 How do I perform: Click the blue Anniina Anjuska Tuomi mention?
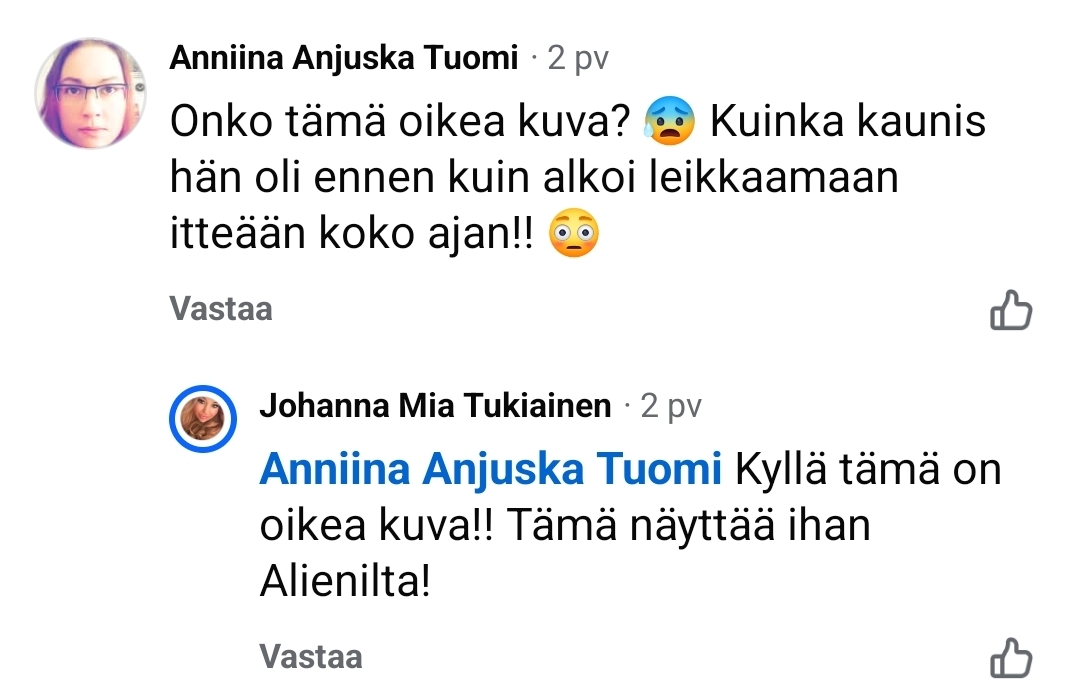click(x=490, y=469)
